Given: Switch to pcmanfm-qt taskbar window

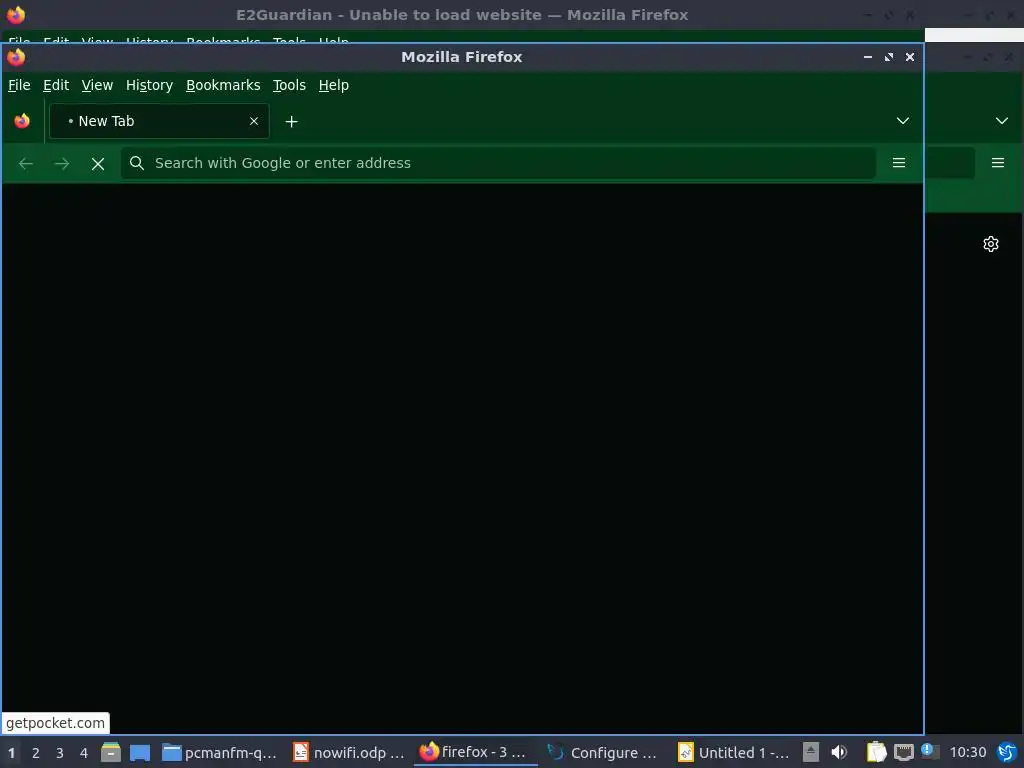Looking at the screenshot, I should tap(219, 753).
